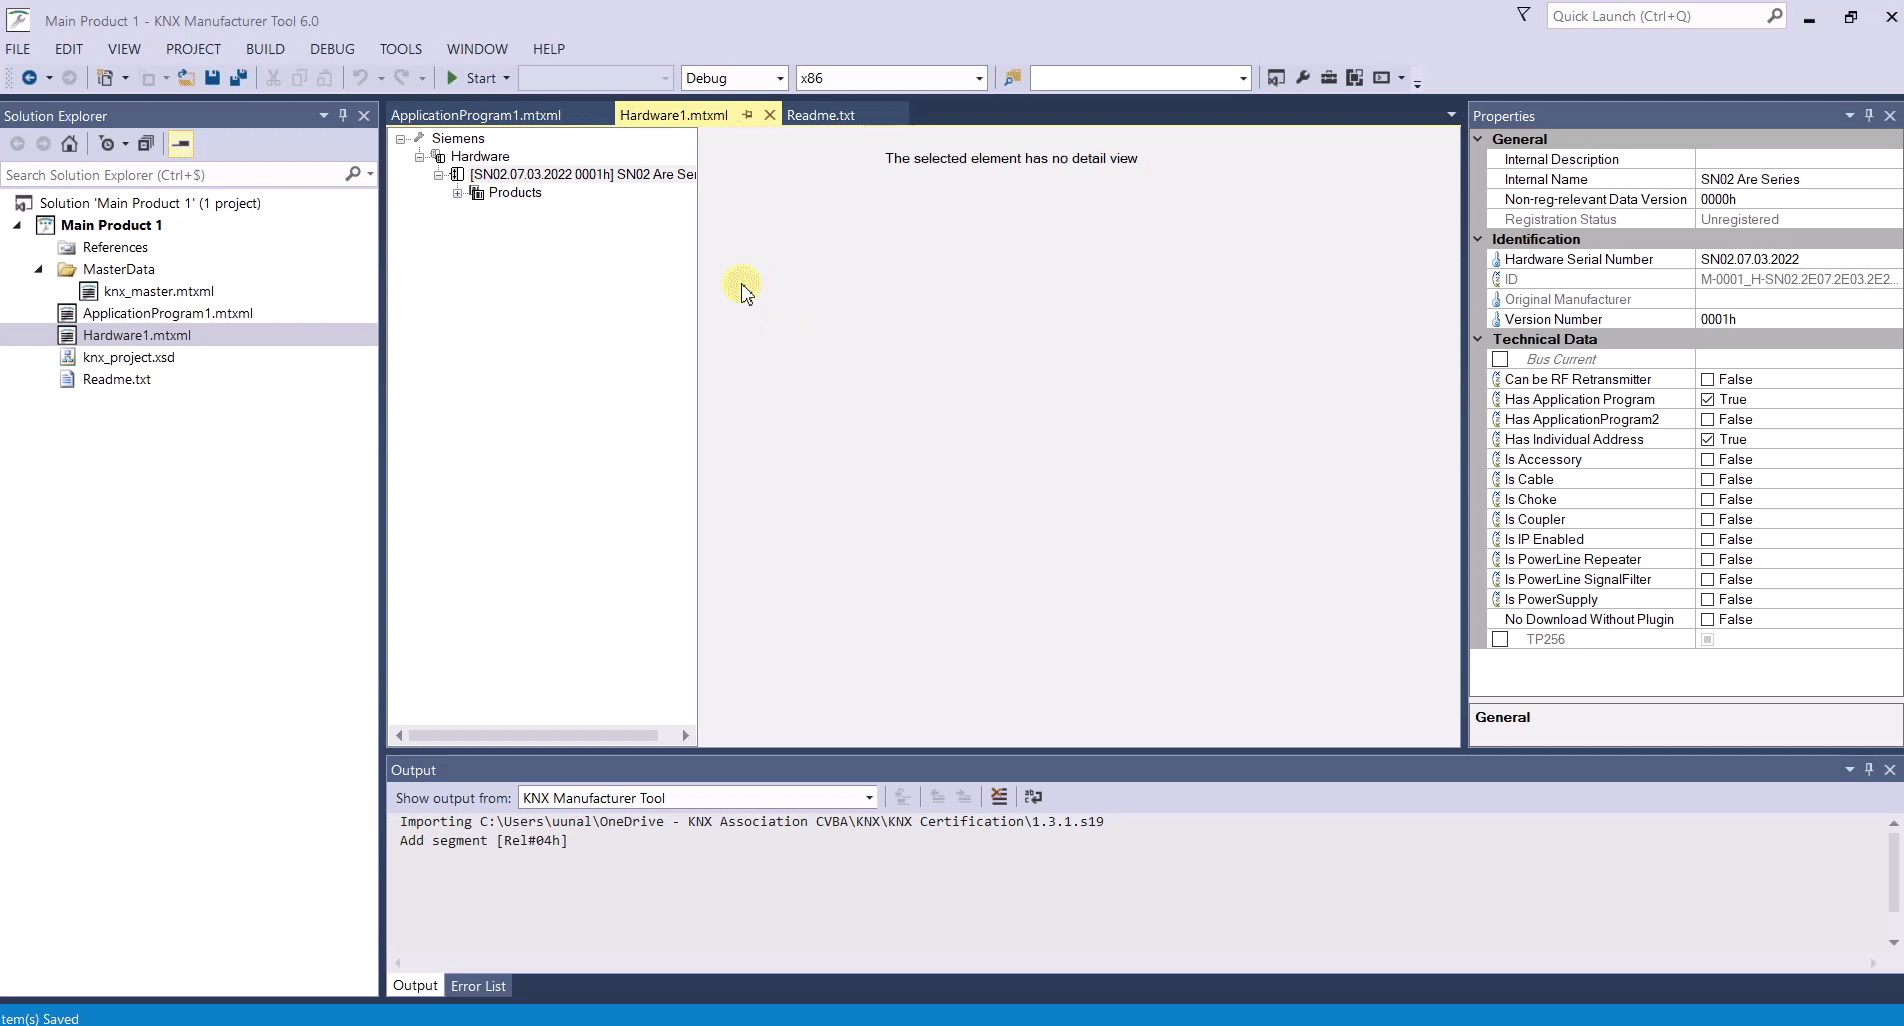Save the current file with disk icon
This screenshot has width=1904, height=1026.
[212, 78]
